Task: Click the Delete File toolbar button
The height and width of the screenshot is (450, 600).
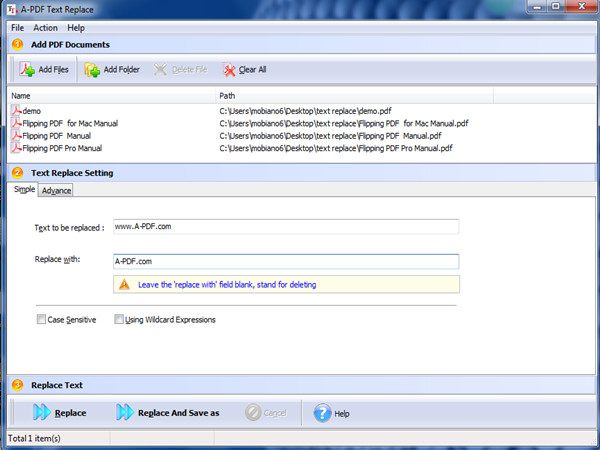Action: (180, 69)
